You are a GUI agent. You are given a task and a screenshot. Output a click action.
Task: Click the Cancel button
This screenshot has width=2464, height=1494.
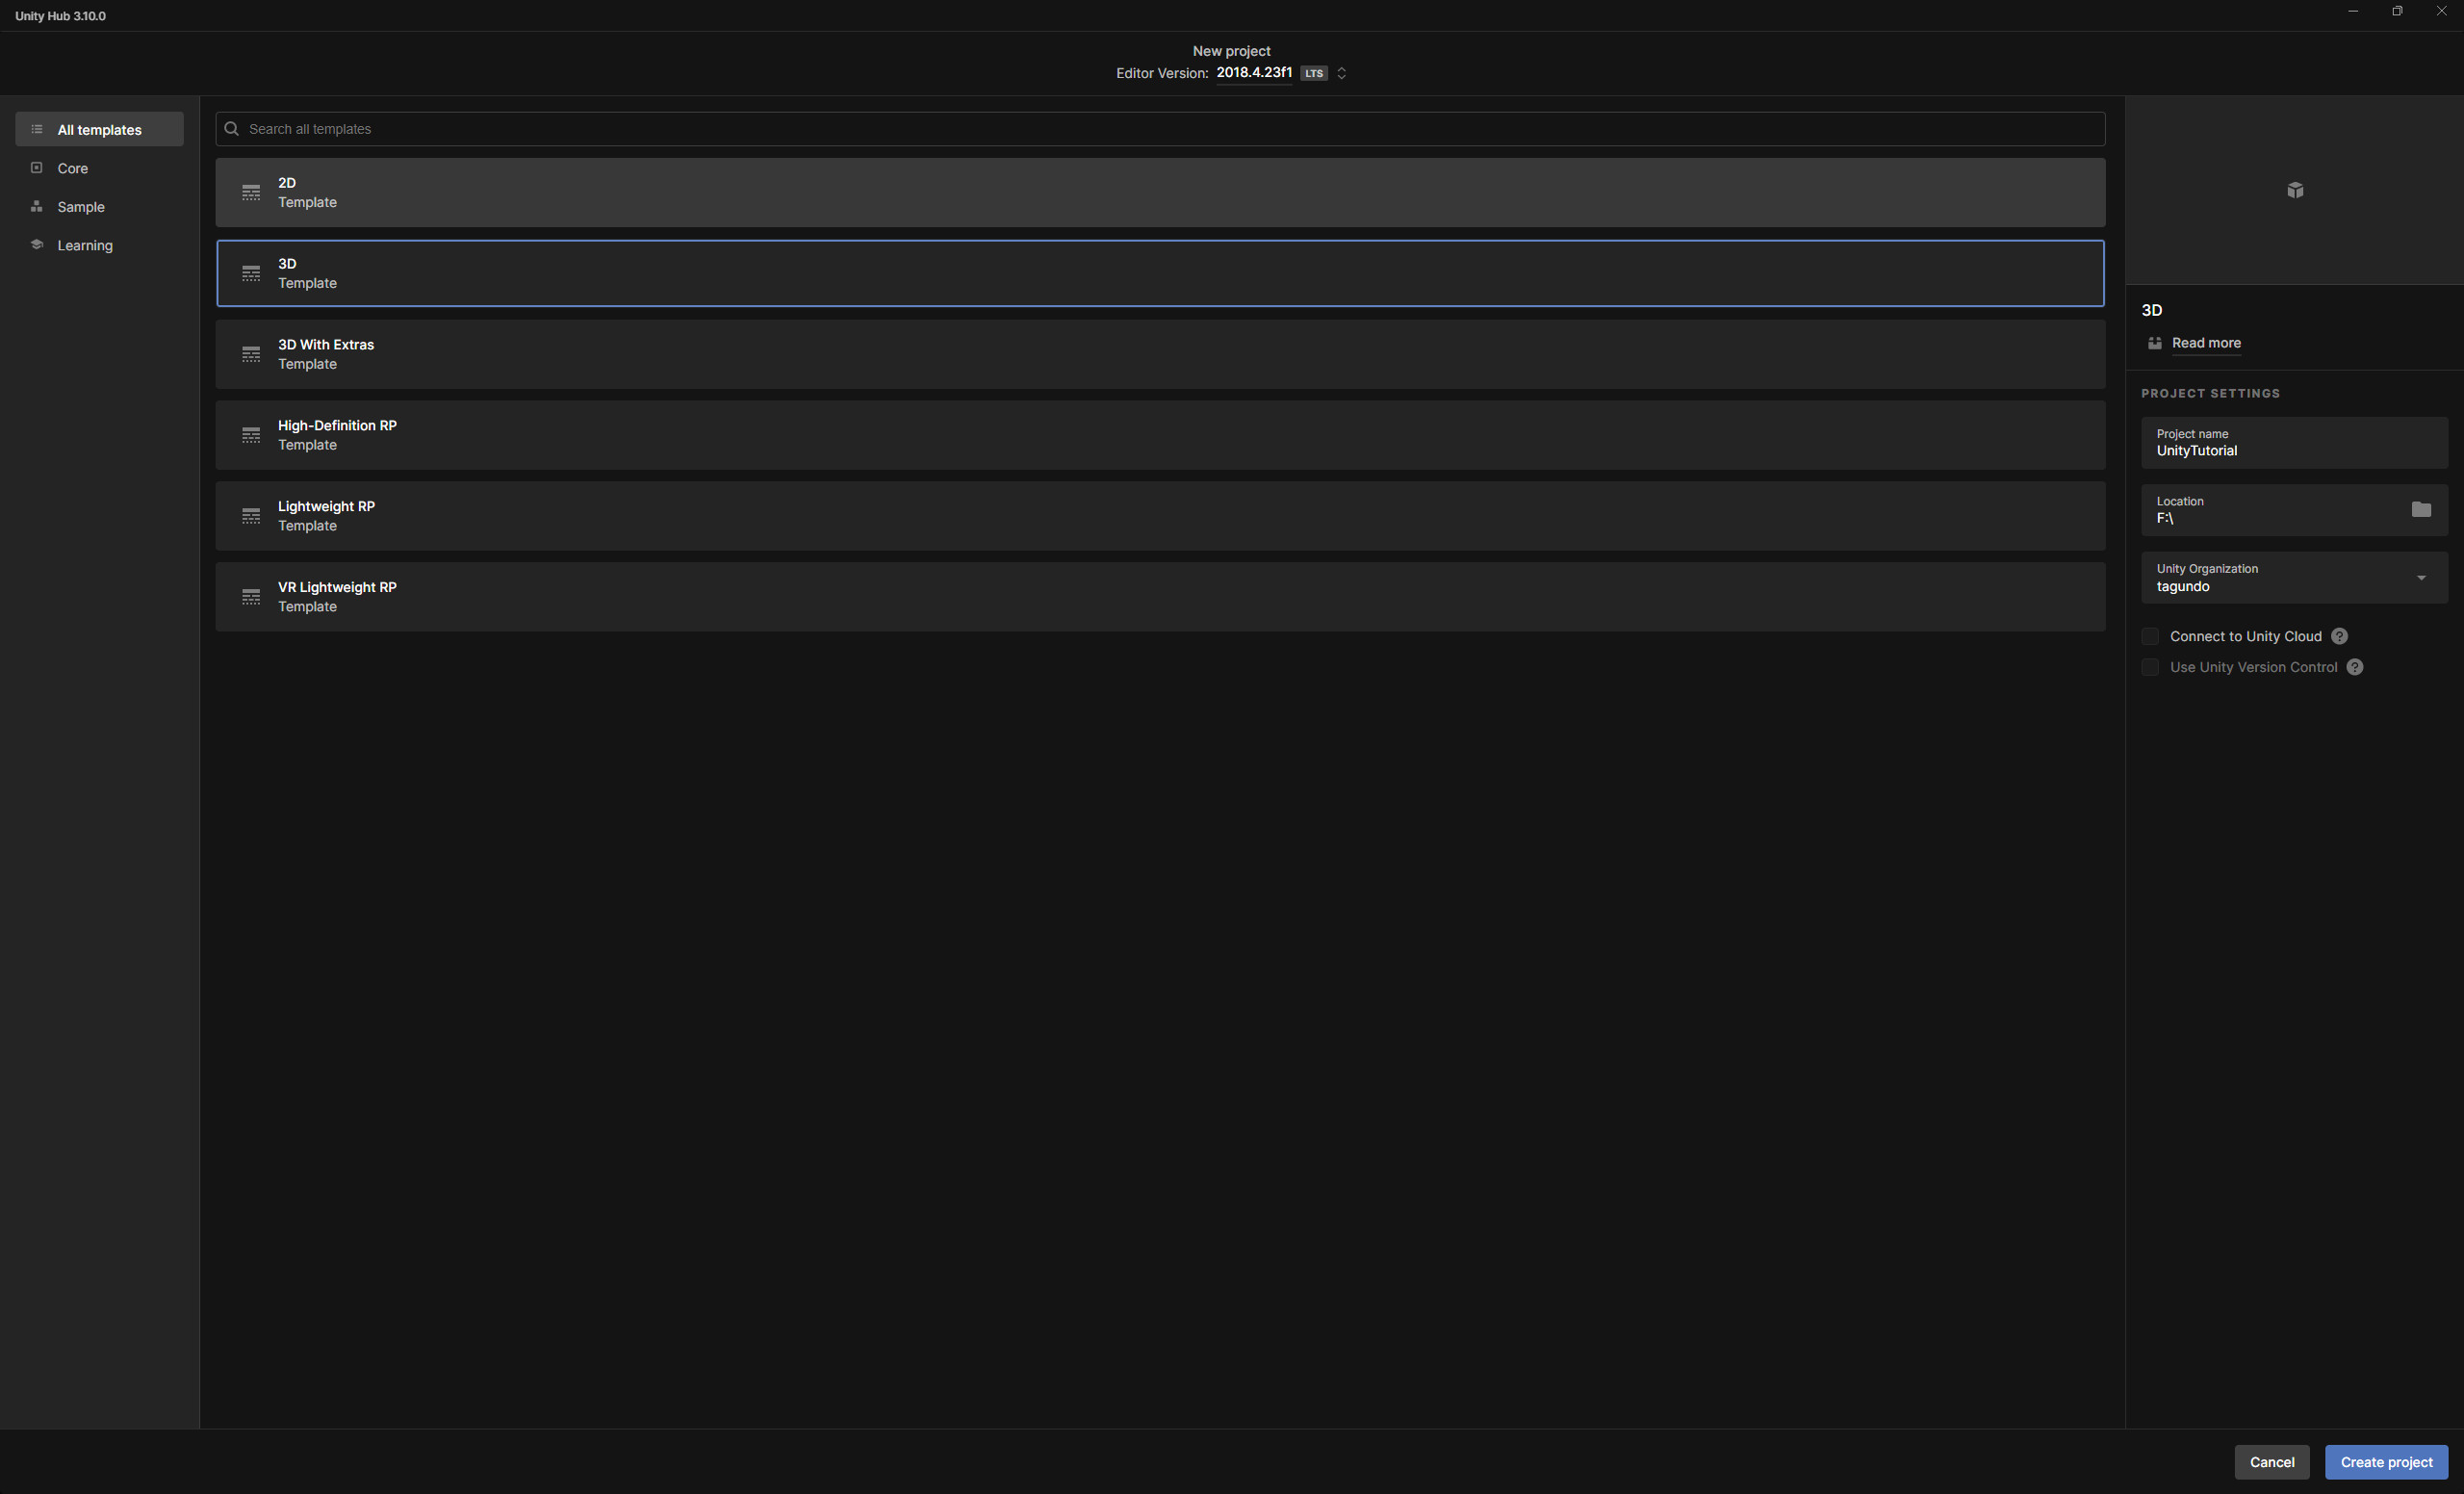[2271, 1462]
